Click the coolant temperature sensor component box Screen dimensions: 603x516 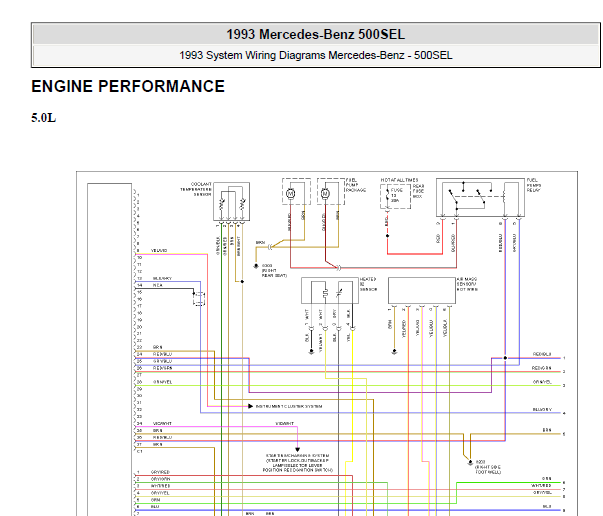pyautogui.click(x=232, y=201)
